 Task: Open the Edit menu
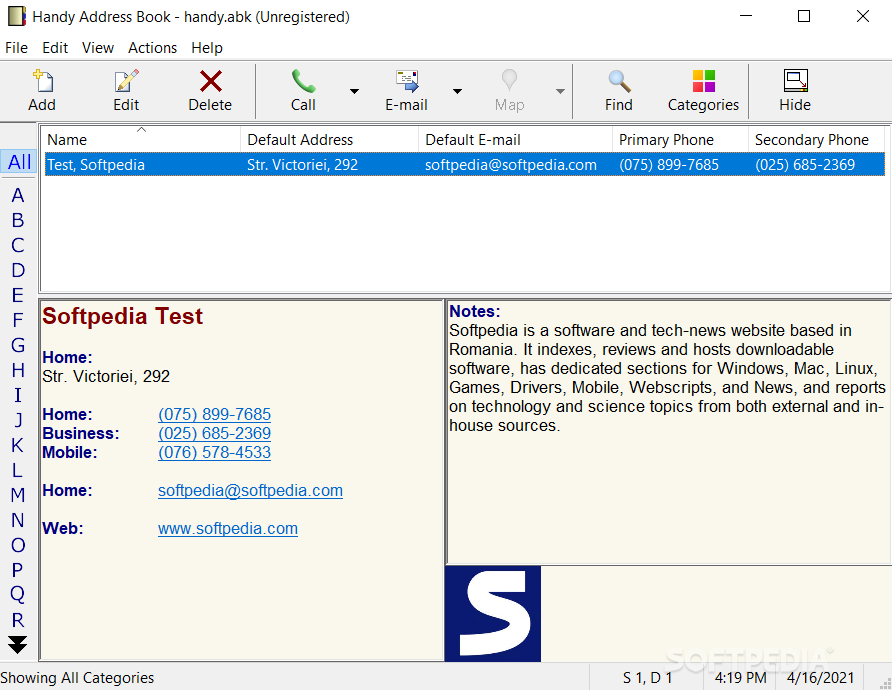55,48
